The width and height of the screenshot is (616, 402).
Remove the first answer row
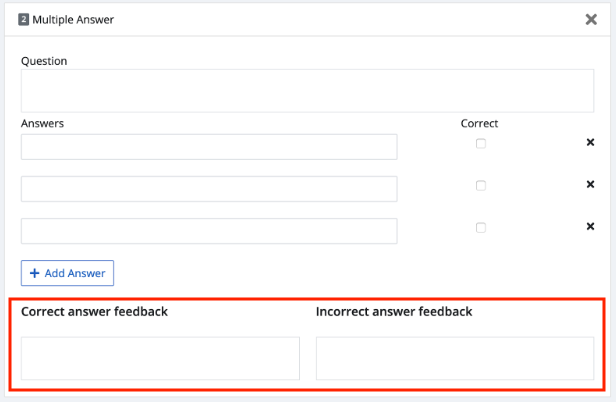coord(590,142)
